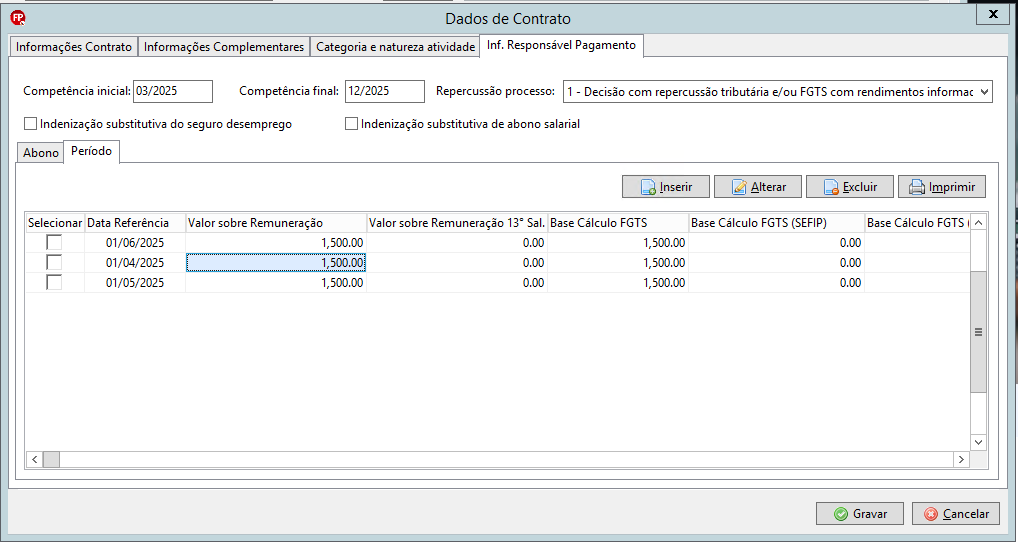Click the Valor sobre Remuneração column header

point(276,223)
